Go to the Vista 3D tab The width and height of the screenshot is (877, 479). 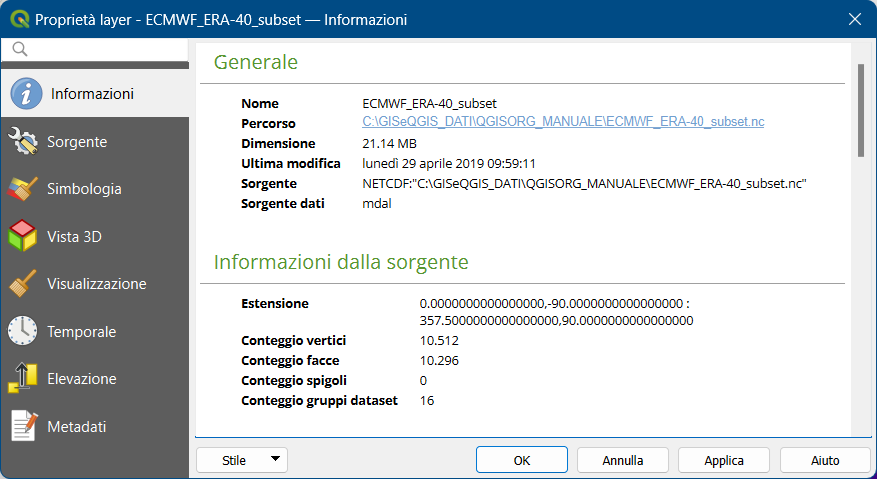tap(95, 236)
